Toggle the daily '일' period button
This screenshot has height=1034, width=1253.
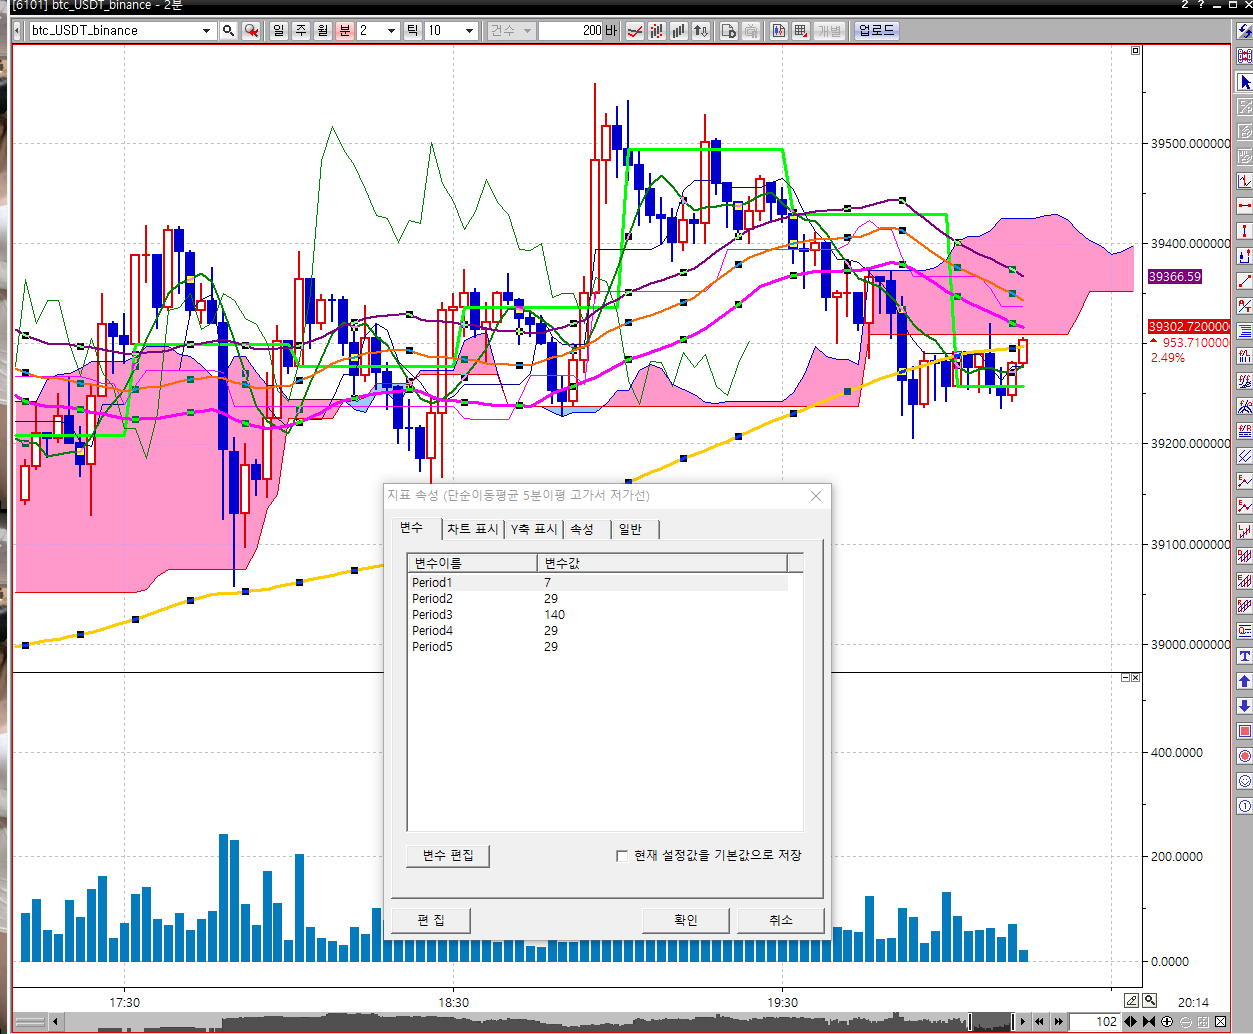point(279,31)
